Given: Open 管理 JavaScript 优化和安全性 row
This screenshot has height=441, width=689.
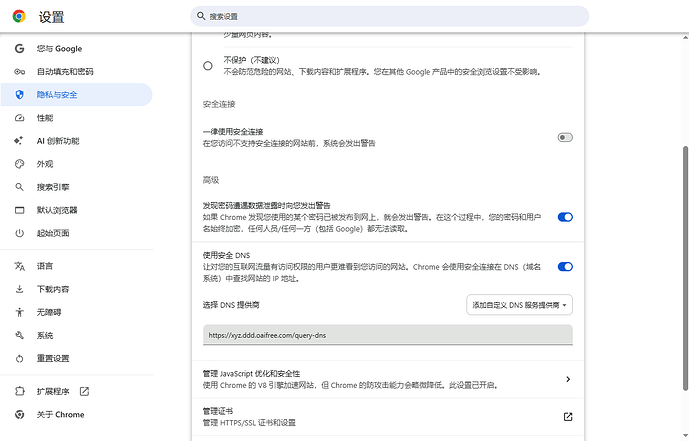Looking at the screenshot, I should pos(388,379).
